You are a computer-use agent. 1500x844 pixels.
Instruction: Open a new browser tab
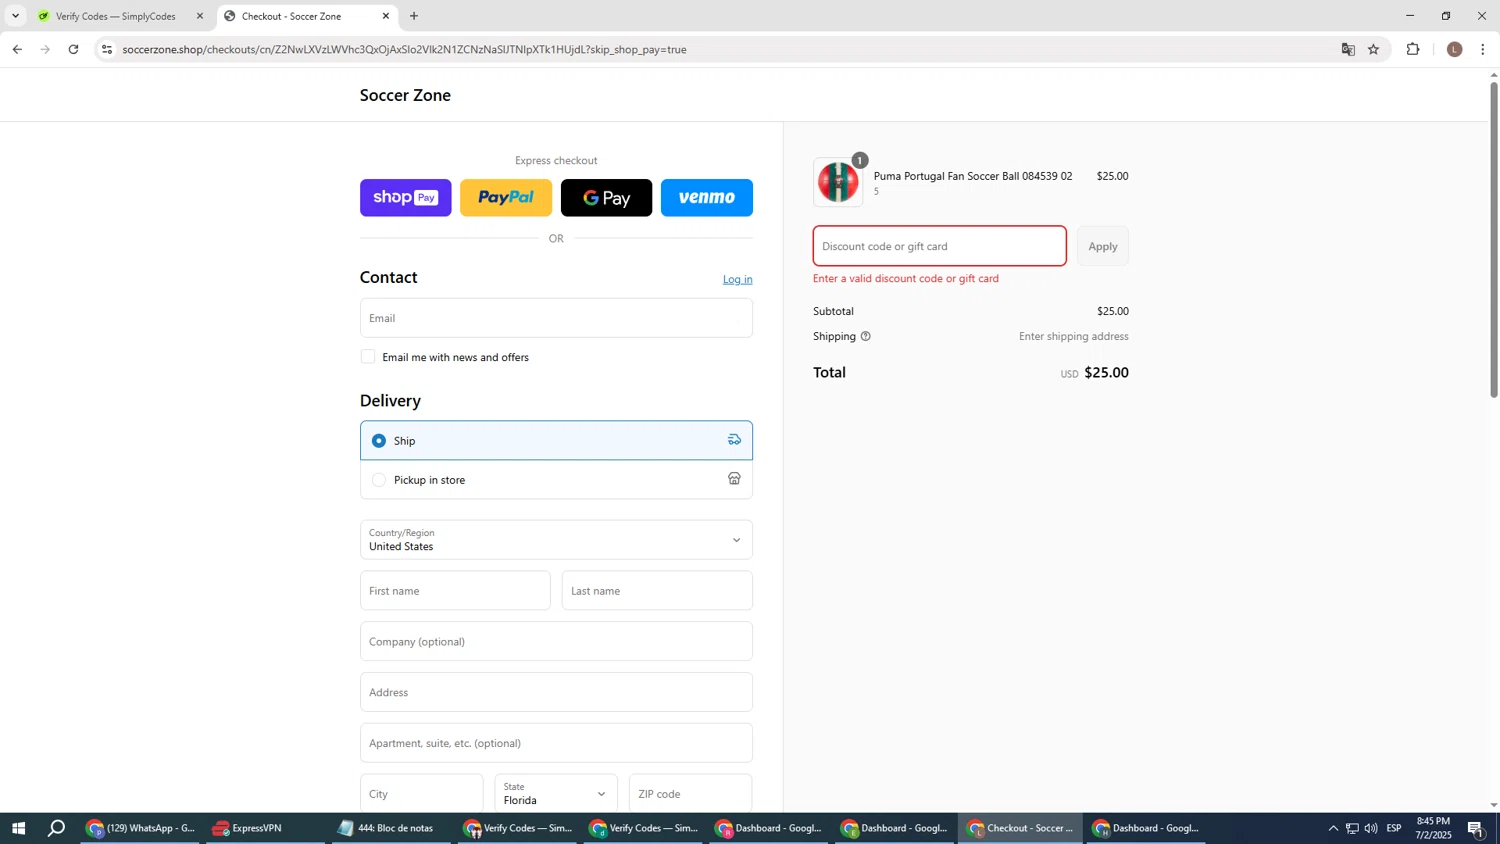pos(414,16)
